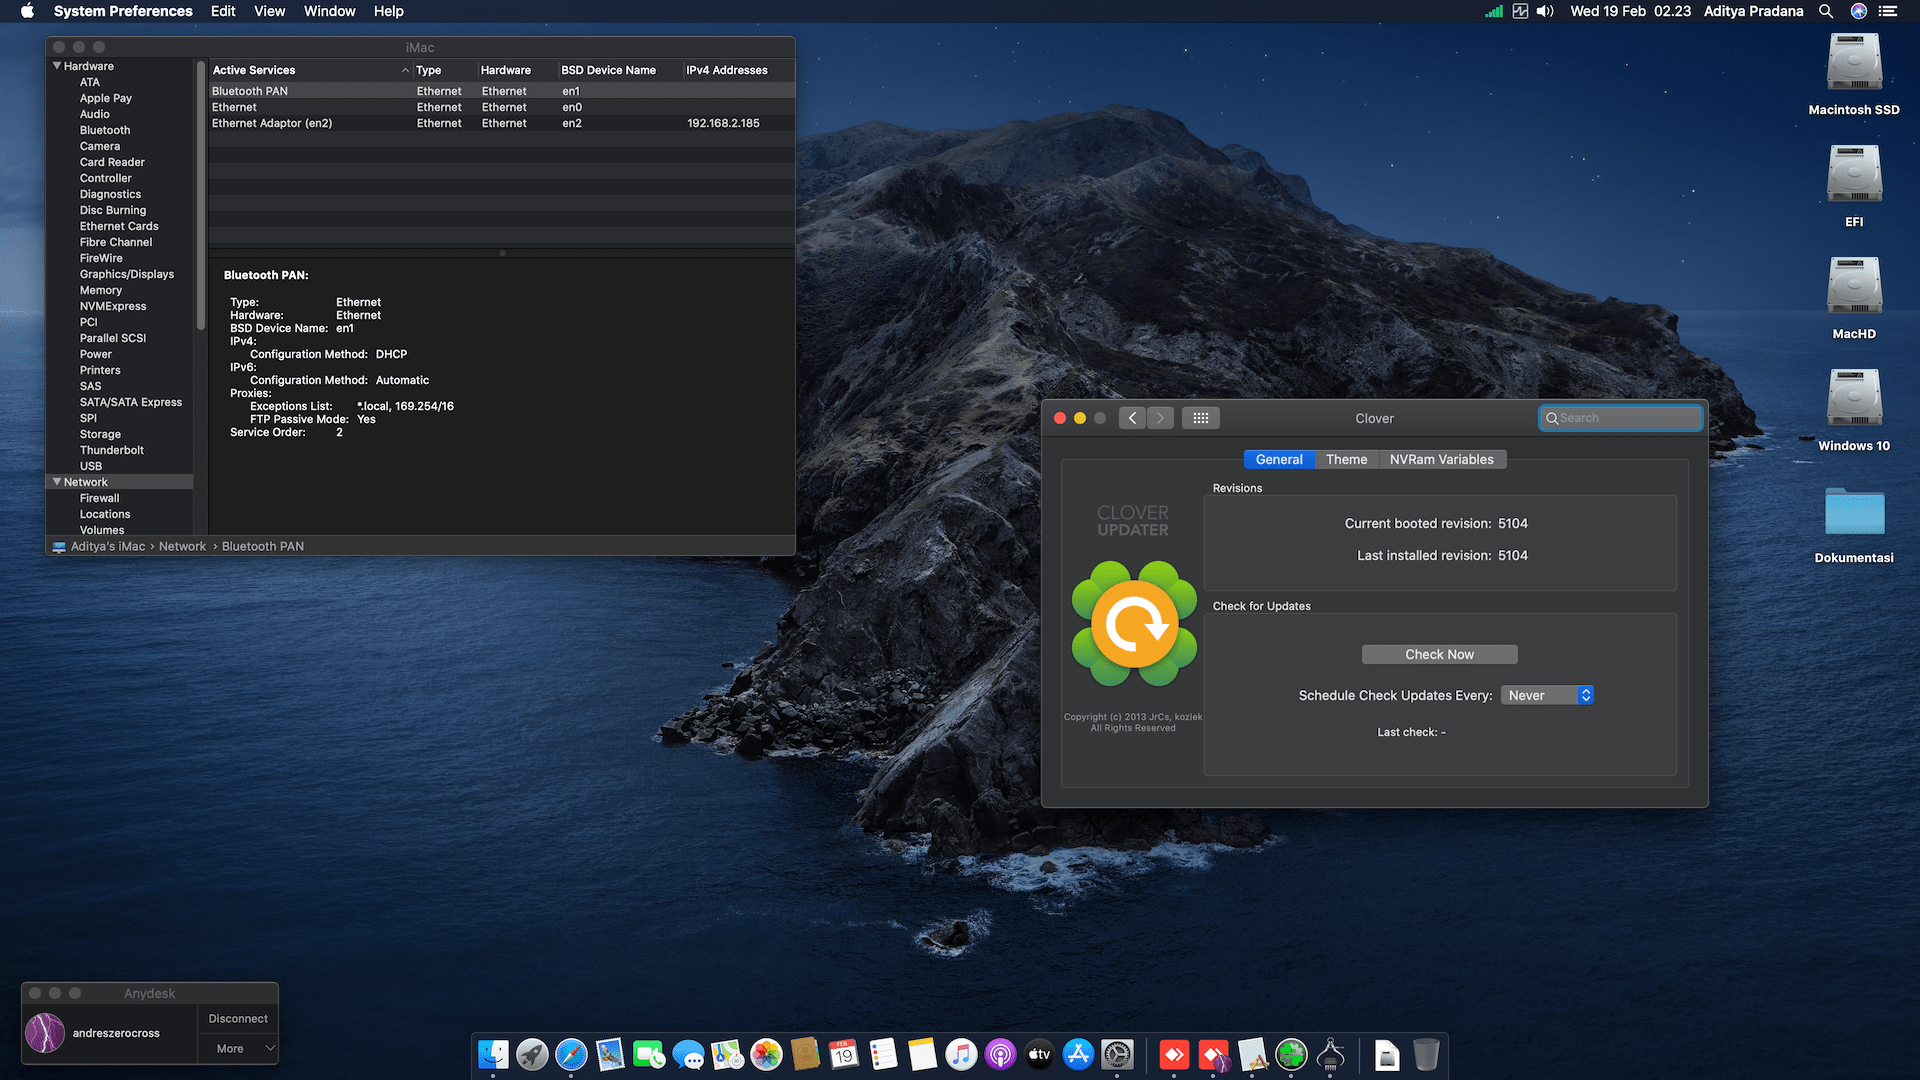Image resolution: width=1920 pixels, height=1080 pixels.
Task: Show all preferences grid icon
Action: 1200,418
